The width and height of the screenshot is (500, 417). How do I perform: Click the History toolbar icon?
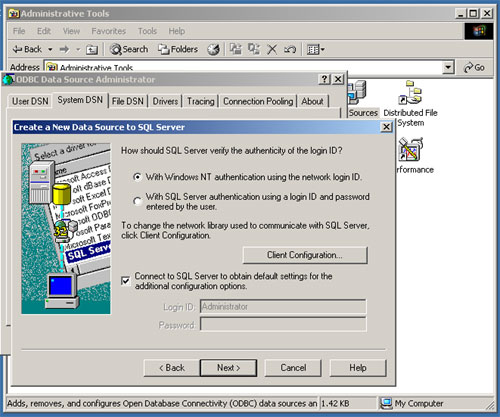click(213, 50)
